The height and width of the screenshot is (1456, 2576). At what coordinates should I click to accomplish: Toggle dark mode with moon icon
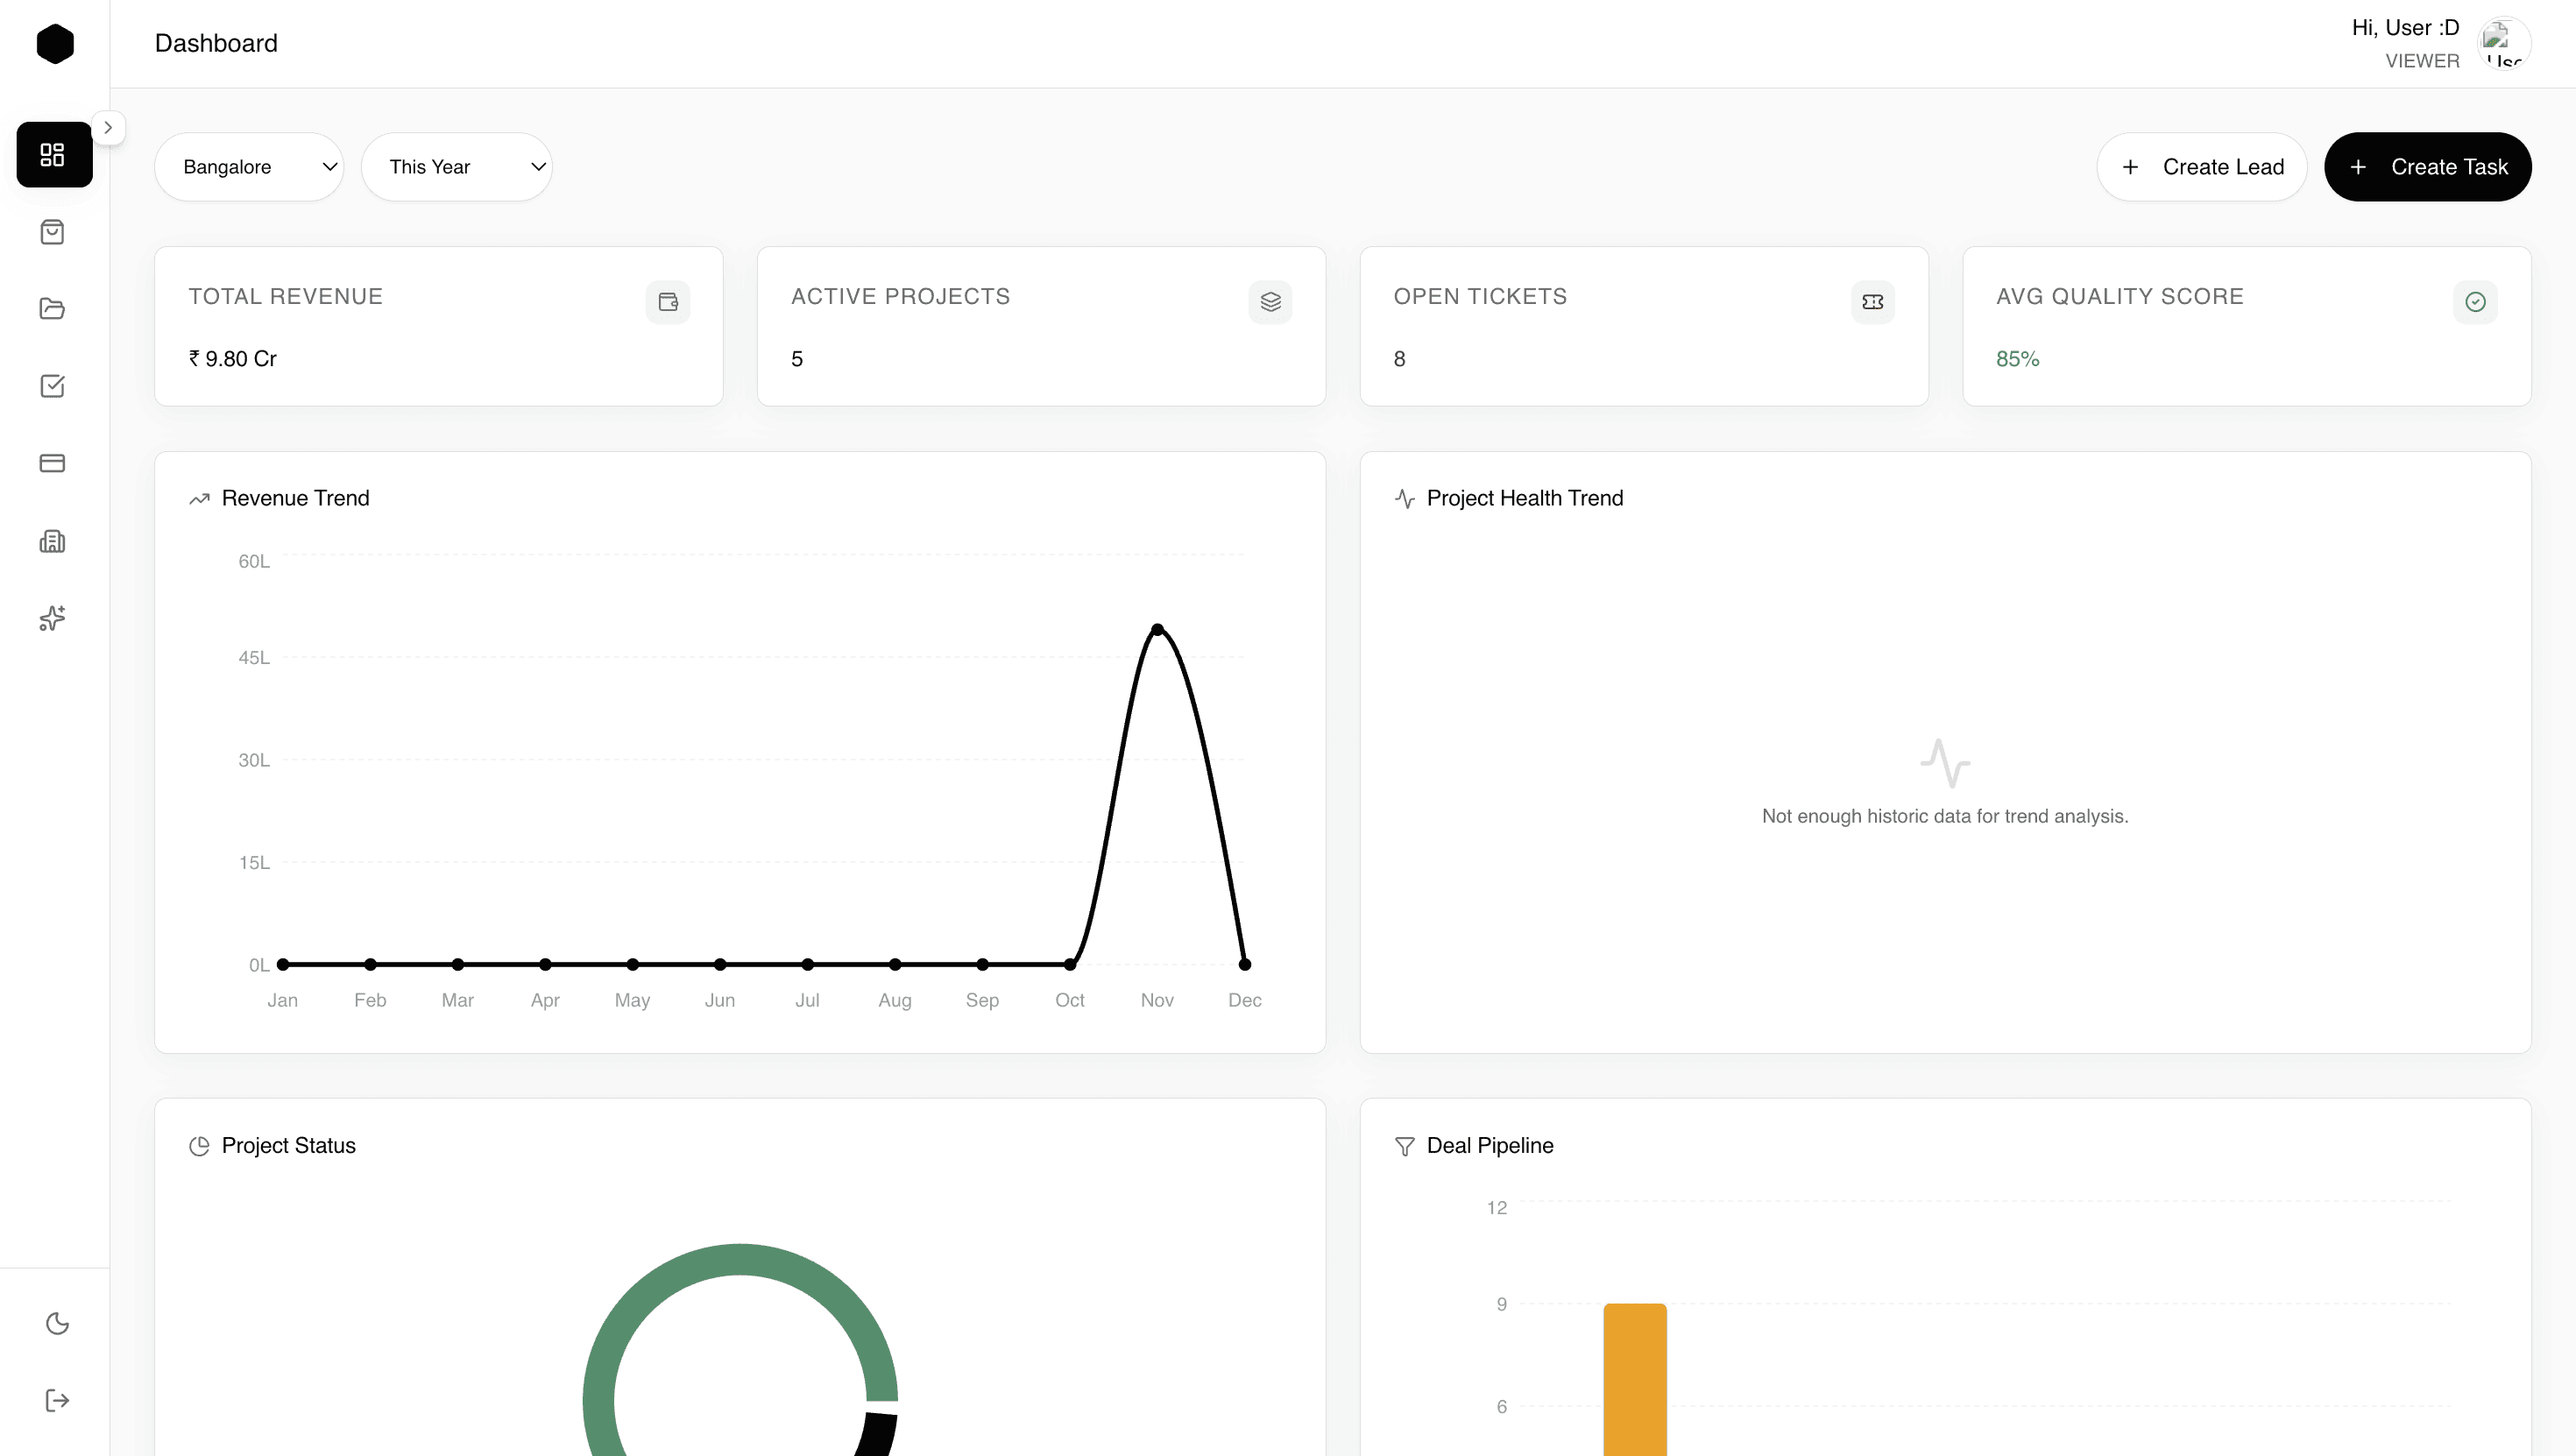tap(57, 1323)
